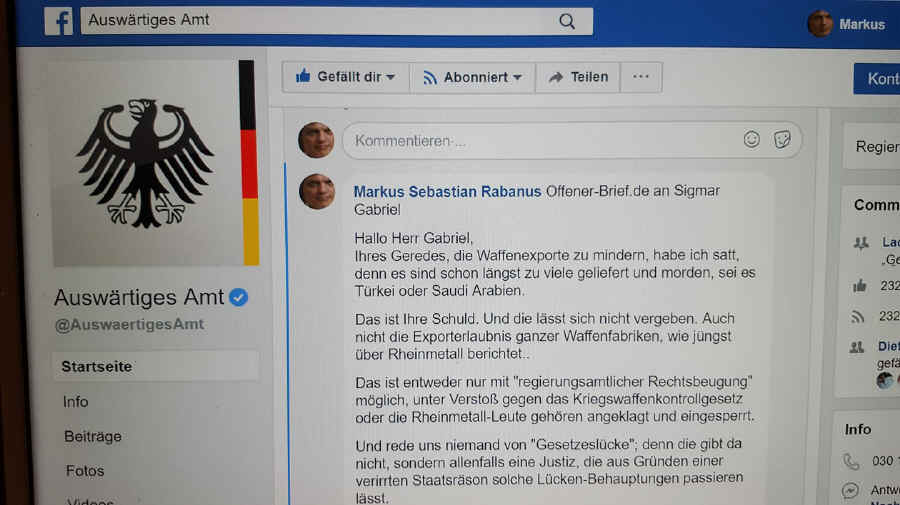Click the Facebook logo icon
The height and width of the screenshot is (505, 900).
(59, 22)
